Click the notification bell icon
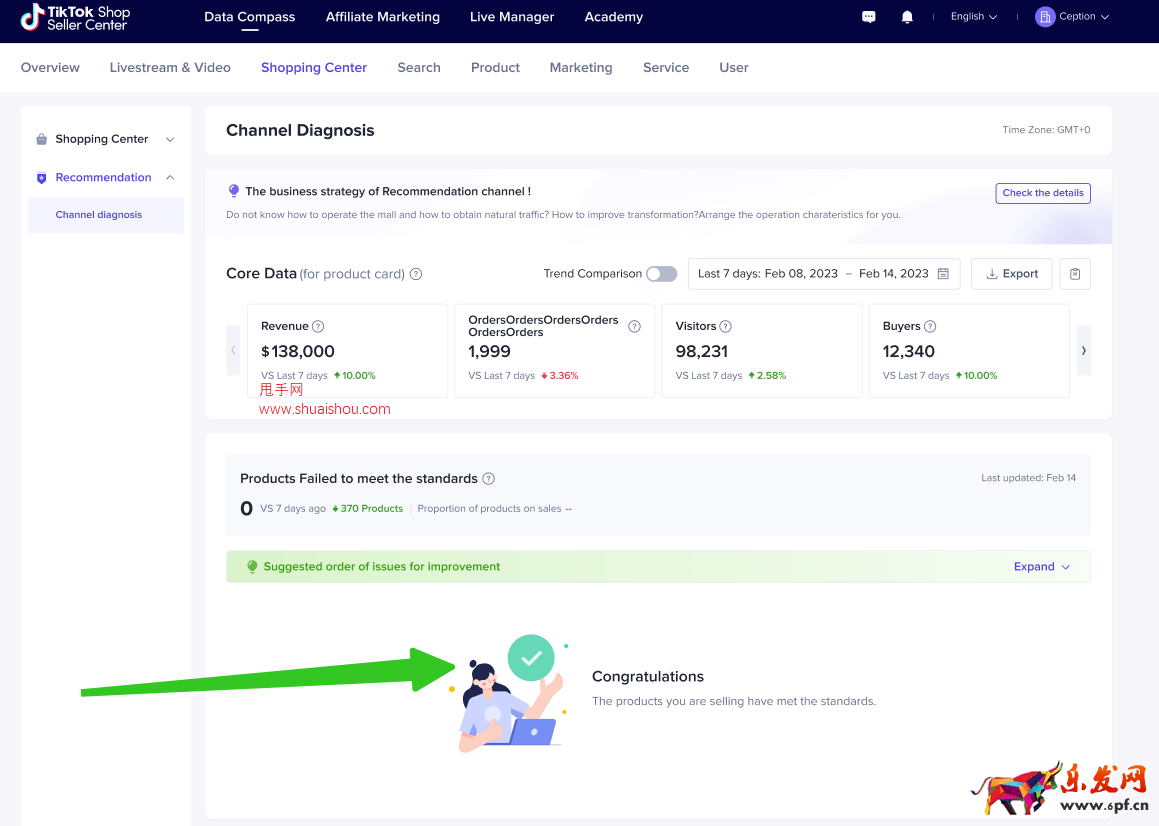Viewport: 1159px width, 826px height. pos(907,17)
